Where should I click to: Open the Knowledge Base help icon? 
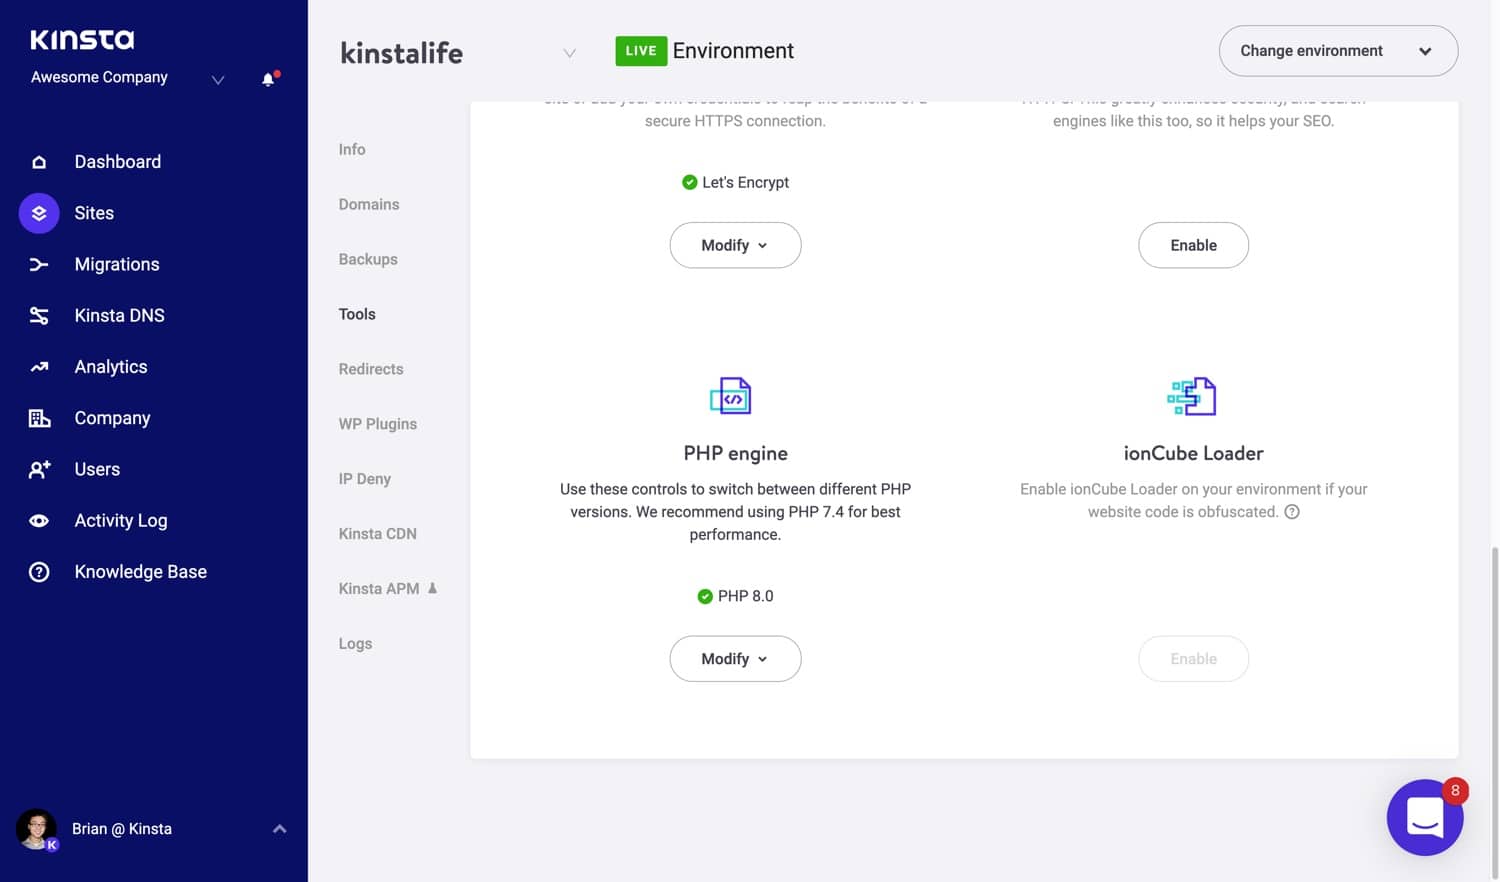pyautogui.click(x=38, y=571)
